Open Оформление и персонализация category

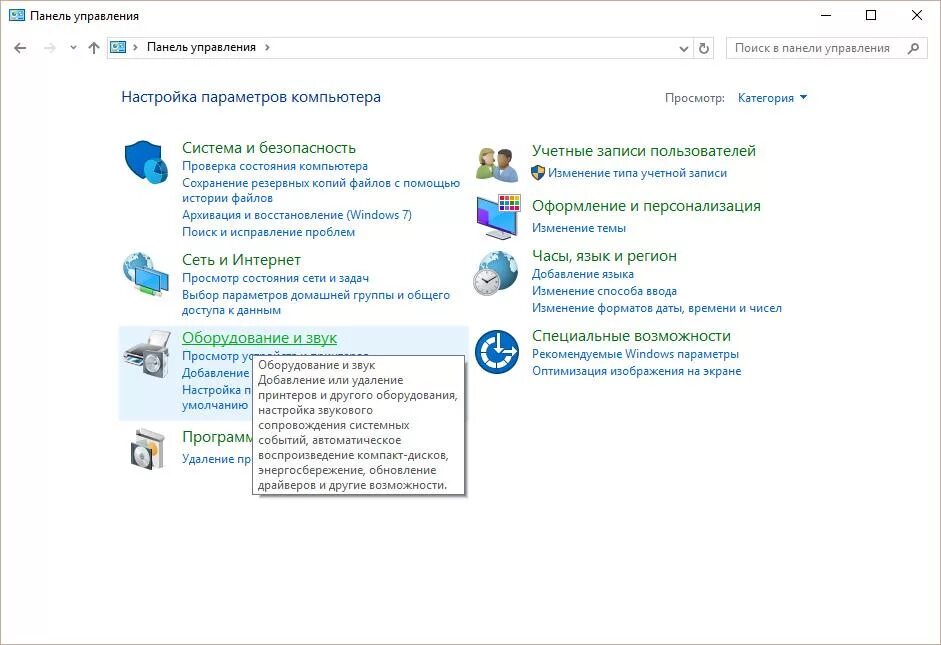click(646, 206)
